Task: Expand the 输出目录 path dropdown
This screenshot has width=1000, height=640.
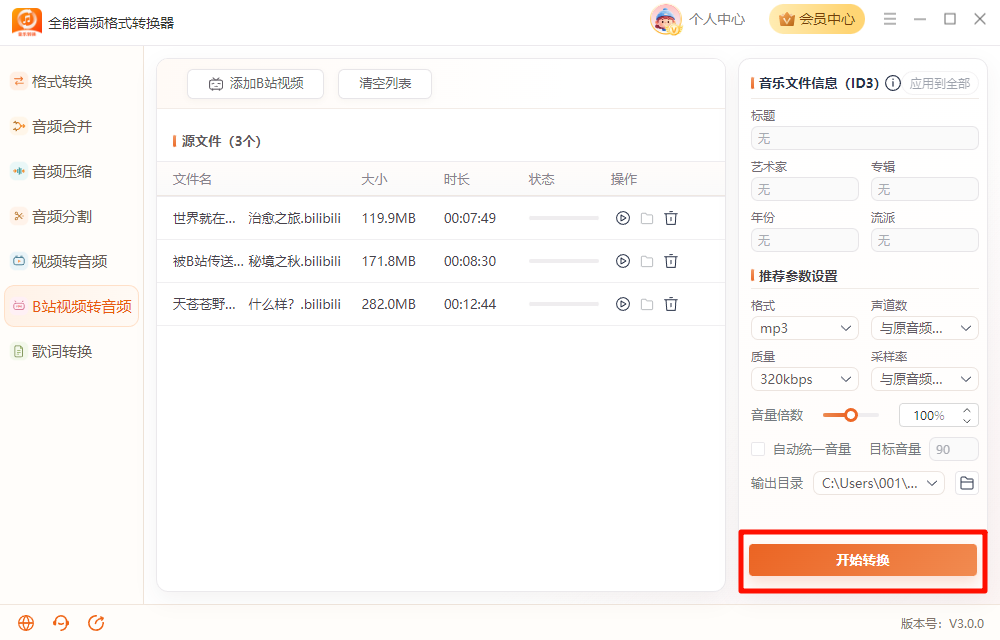Action: point(879,483)
